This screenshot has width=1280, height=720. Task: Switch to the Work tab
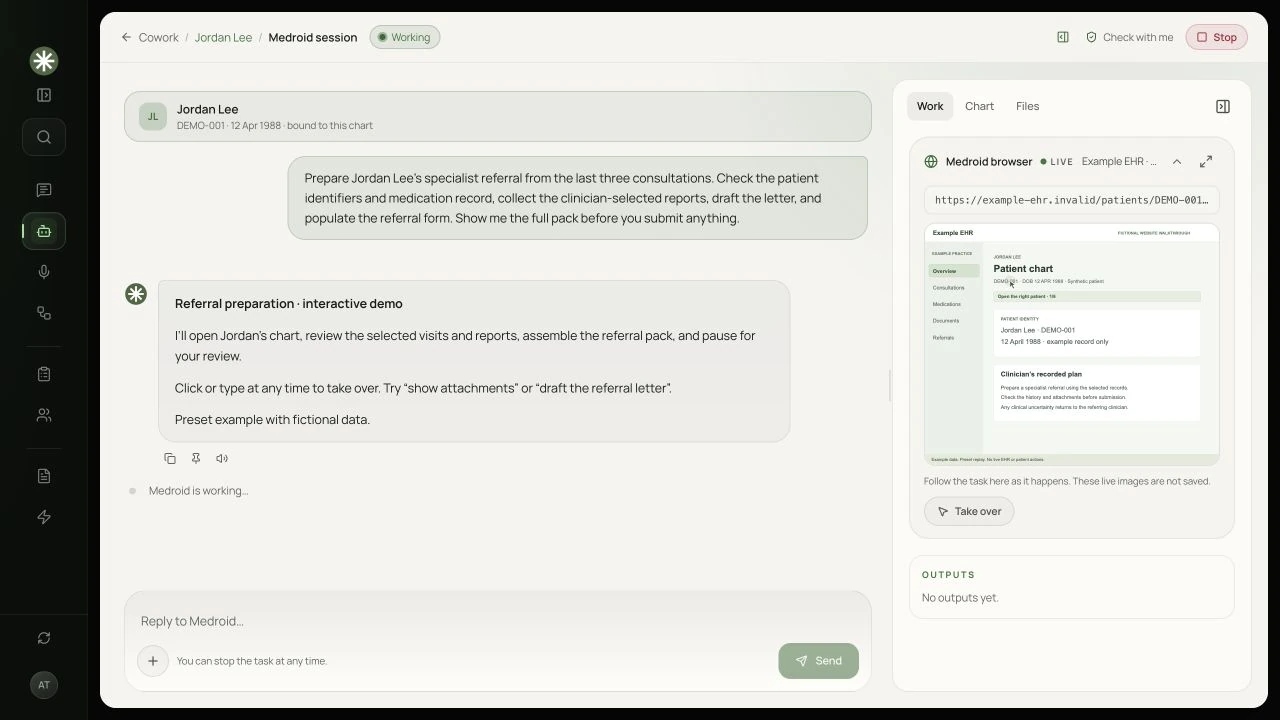(930, 106)
